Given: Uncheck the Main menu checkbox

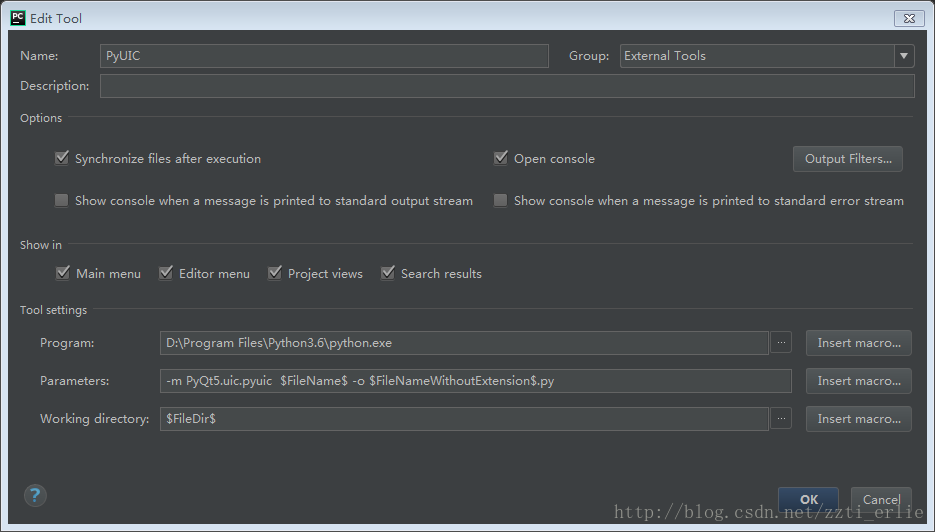Looking at the screenshot, I should point(62,273).
